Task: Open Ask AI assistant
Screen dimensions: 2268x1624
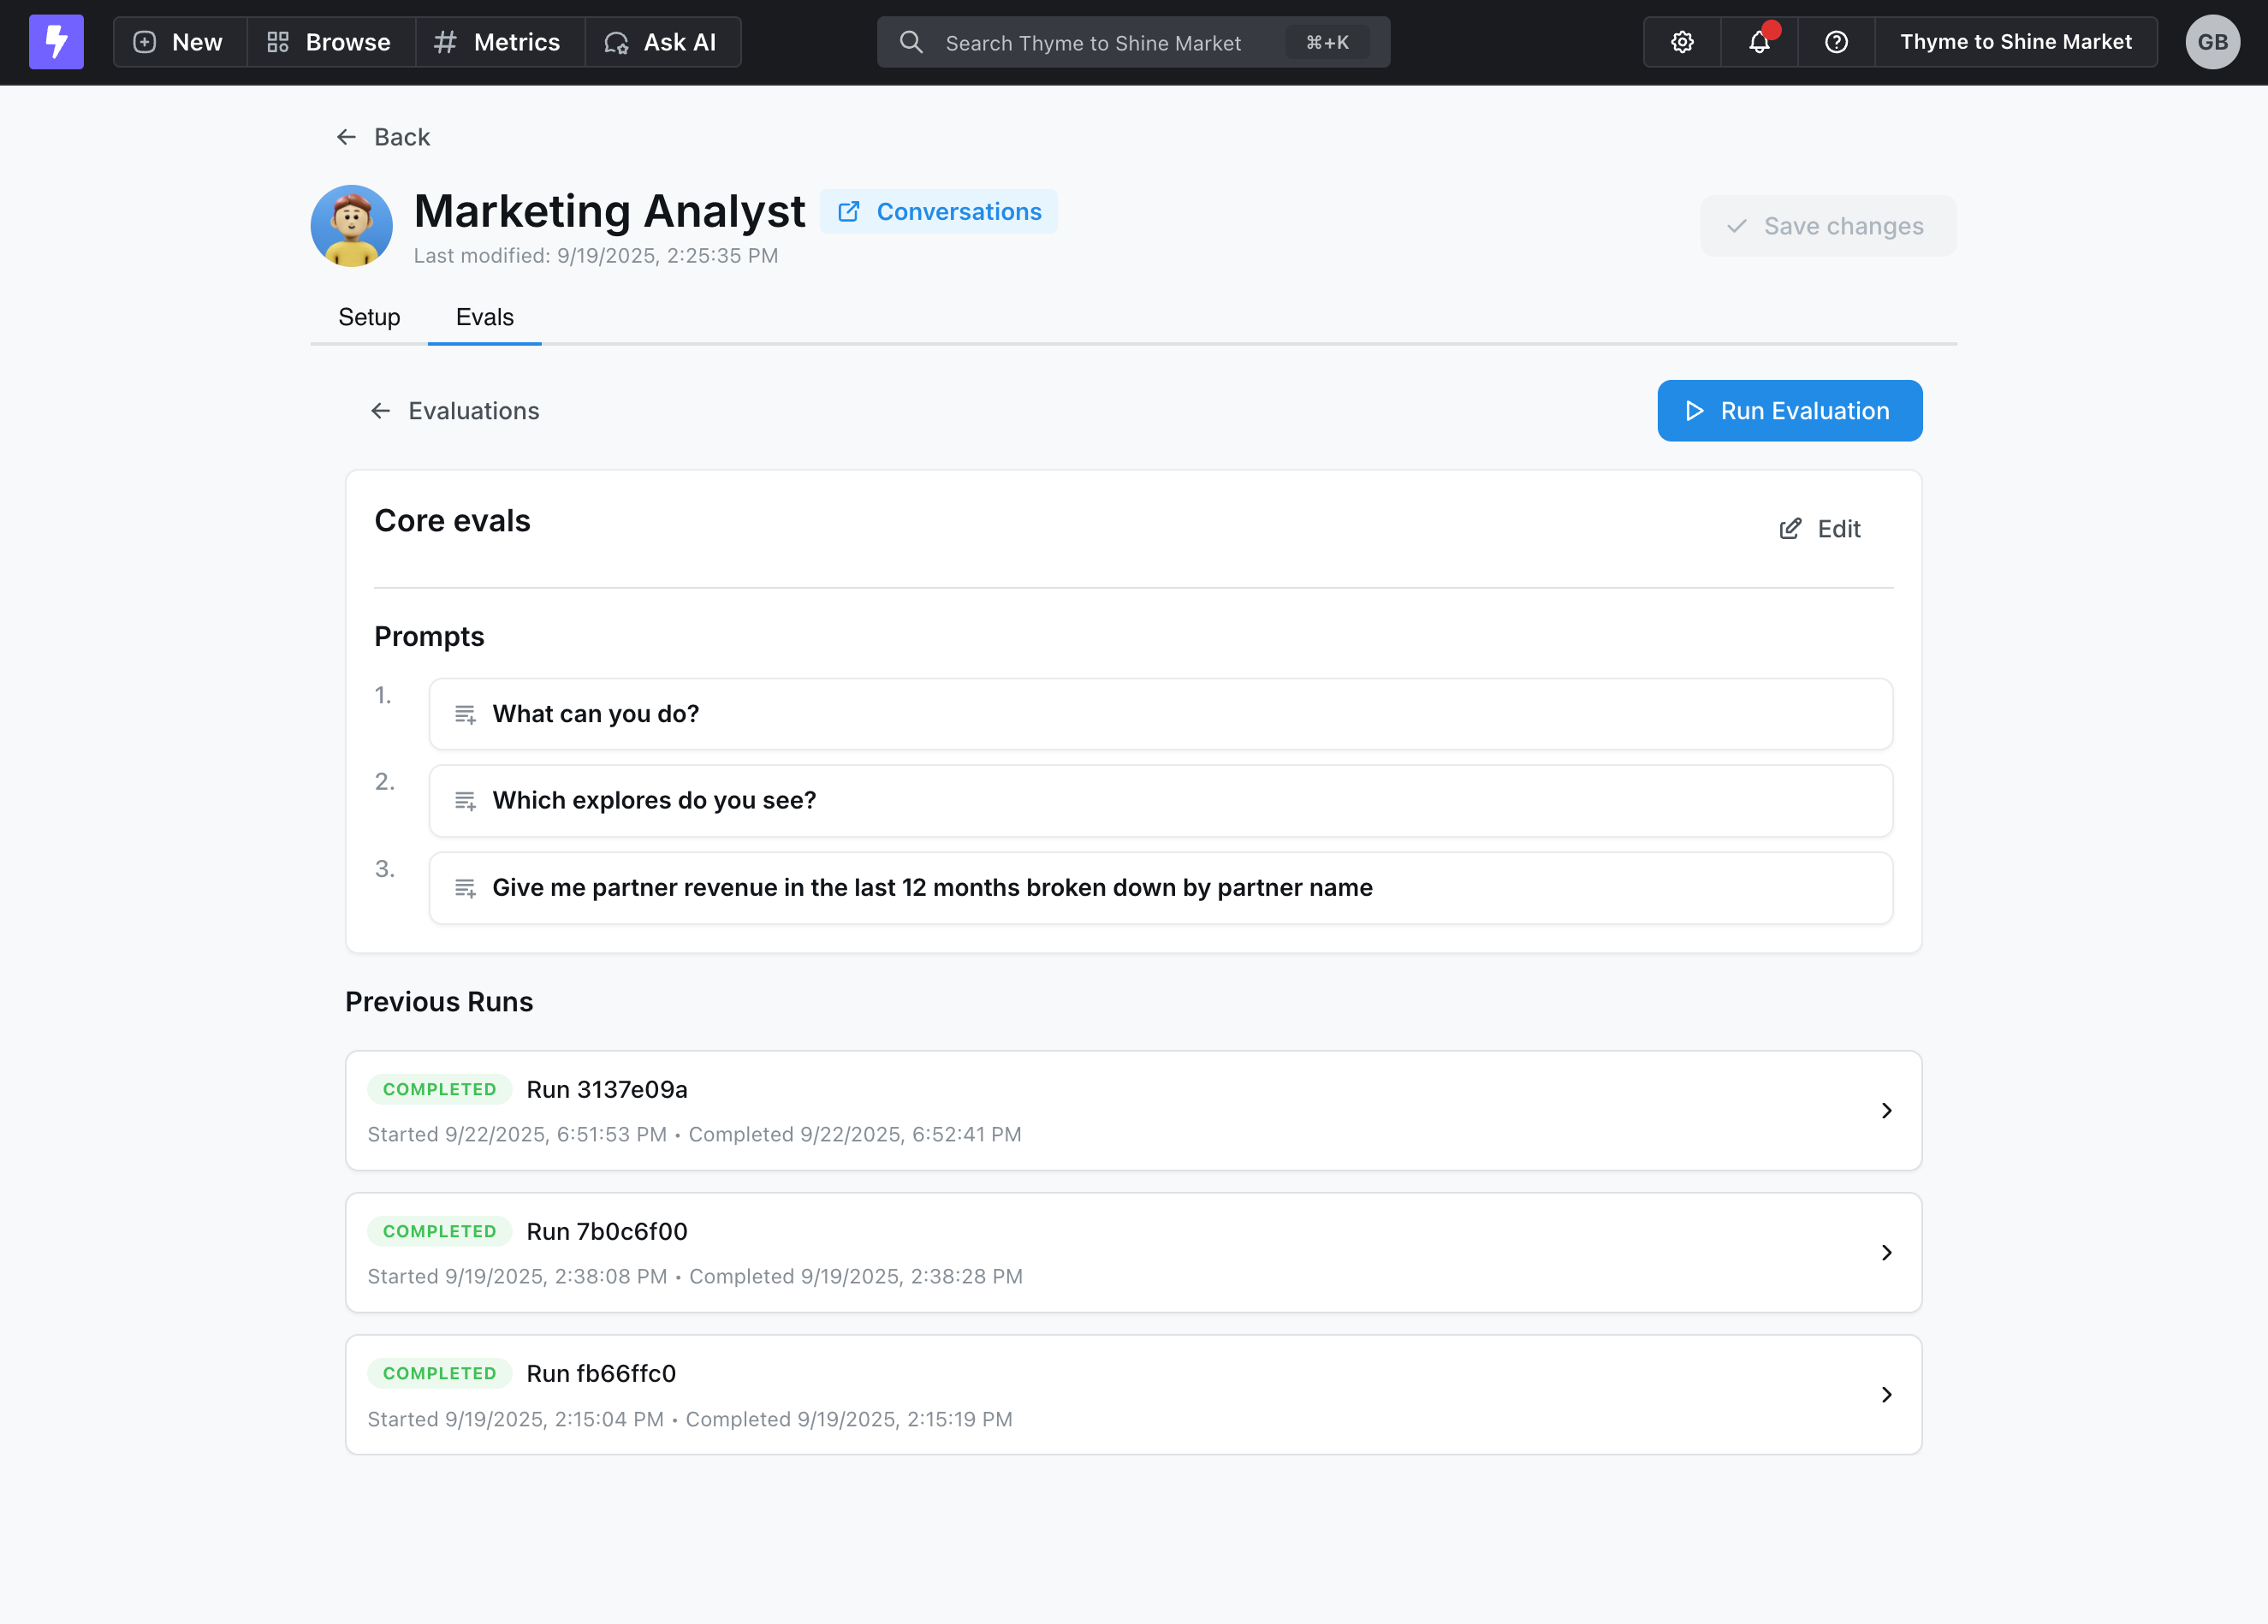Action: click(662, 42)
